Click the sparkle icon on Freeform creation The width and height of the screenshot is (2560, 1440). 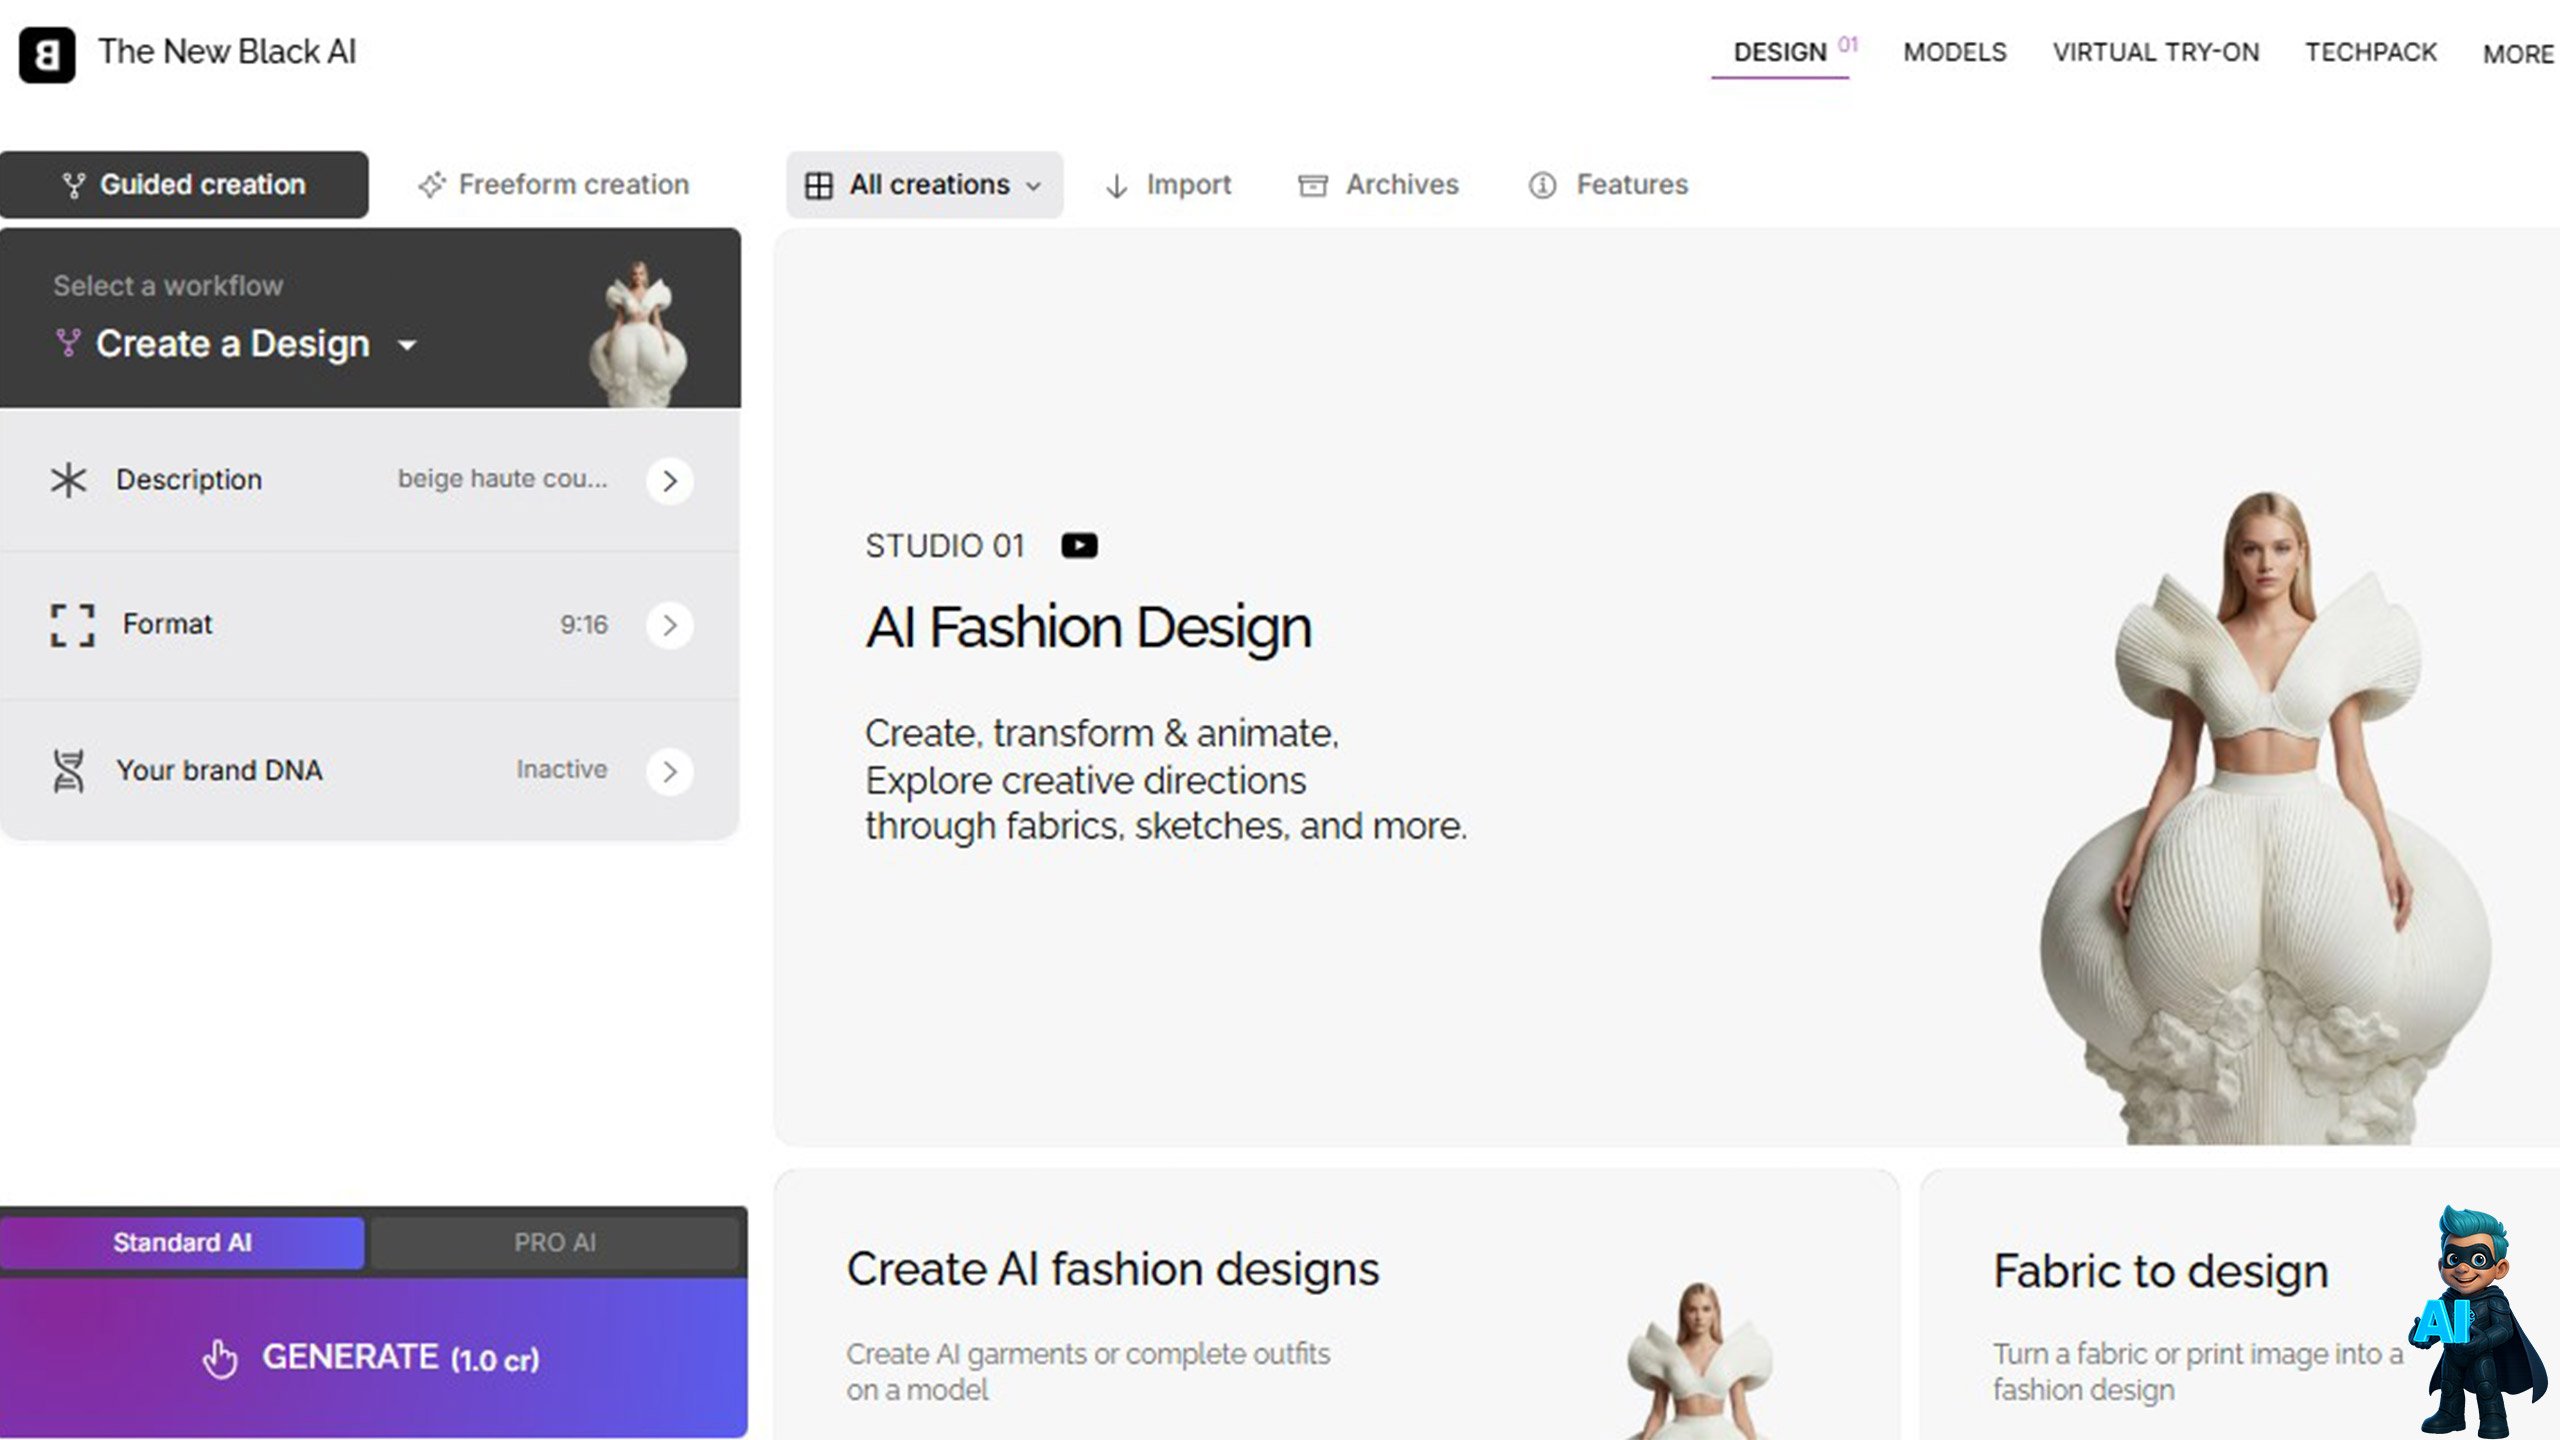pos(432,185)
